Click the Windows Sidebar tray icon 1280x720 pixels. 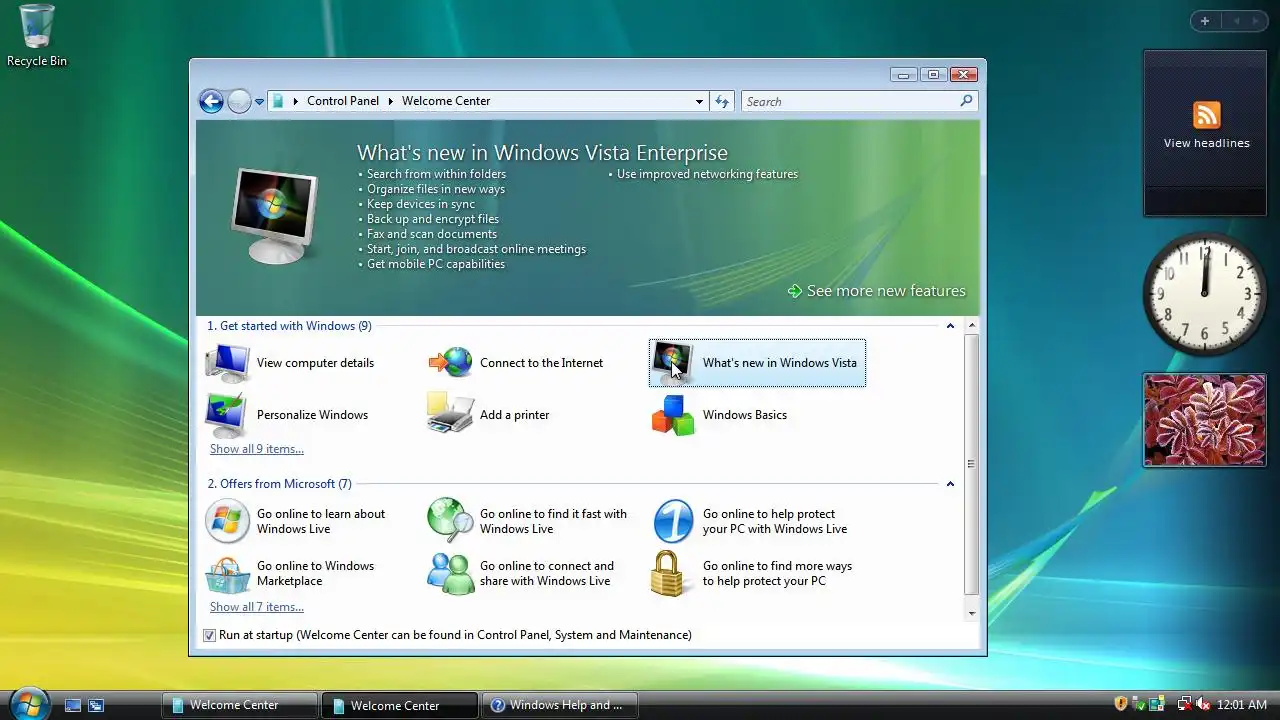point(1157,704)
